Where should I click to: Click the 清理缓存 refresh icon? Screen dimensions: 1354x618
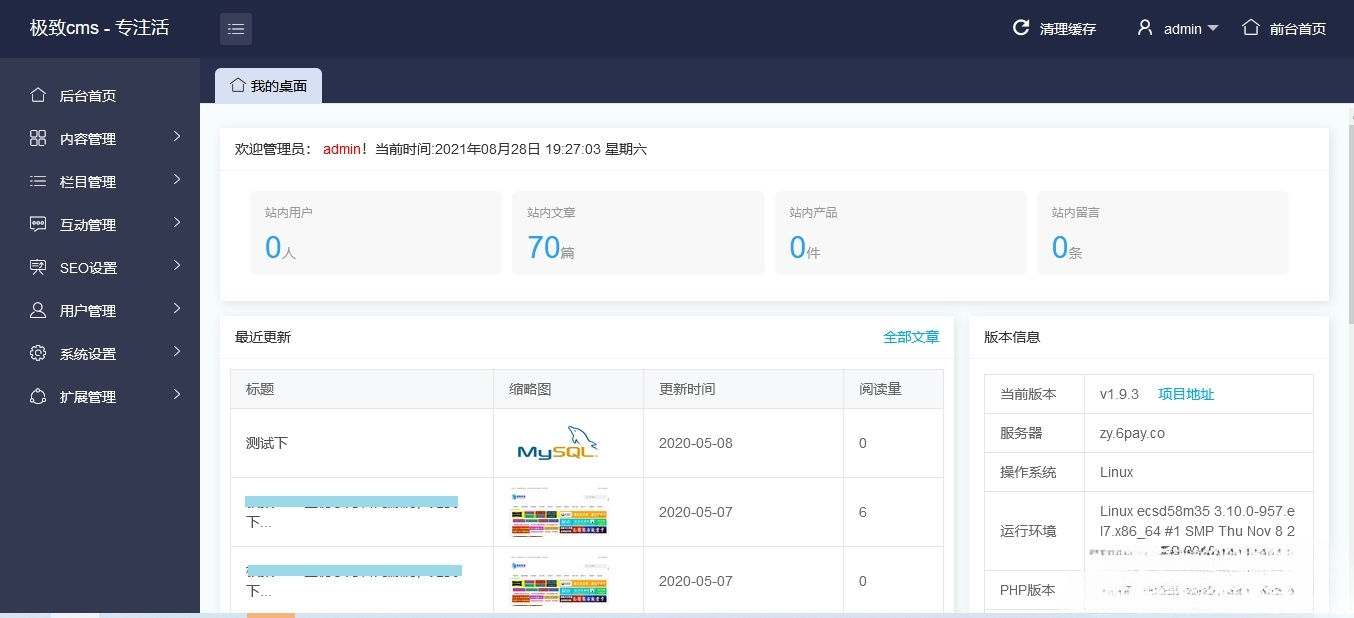1020,28
